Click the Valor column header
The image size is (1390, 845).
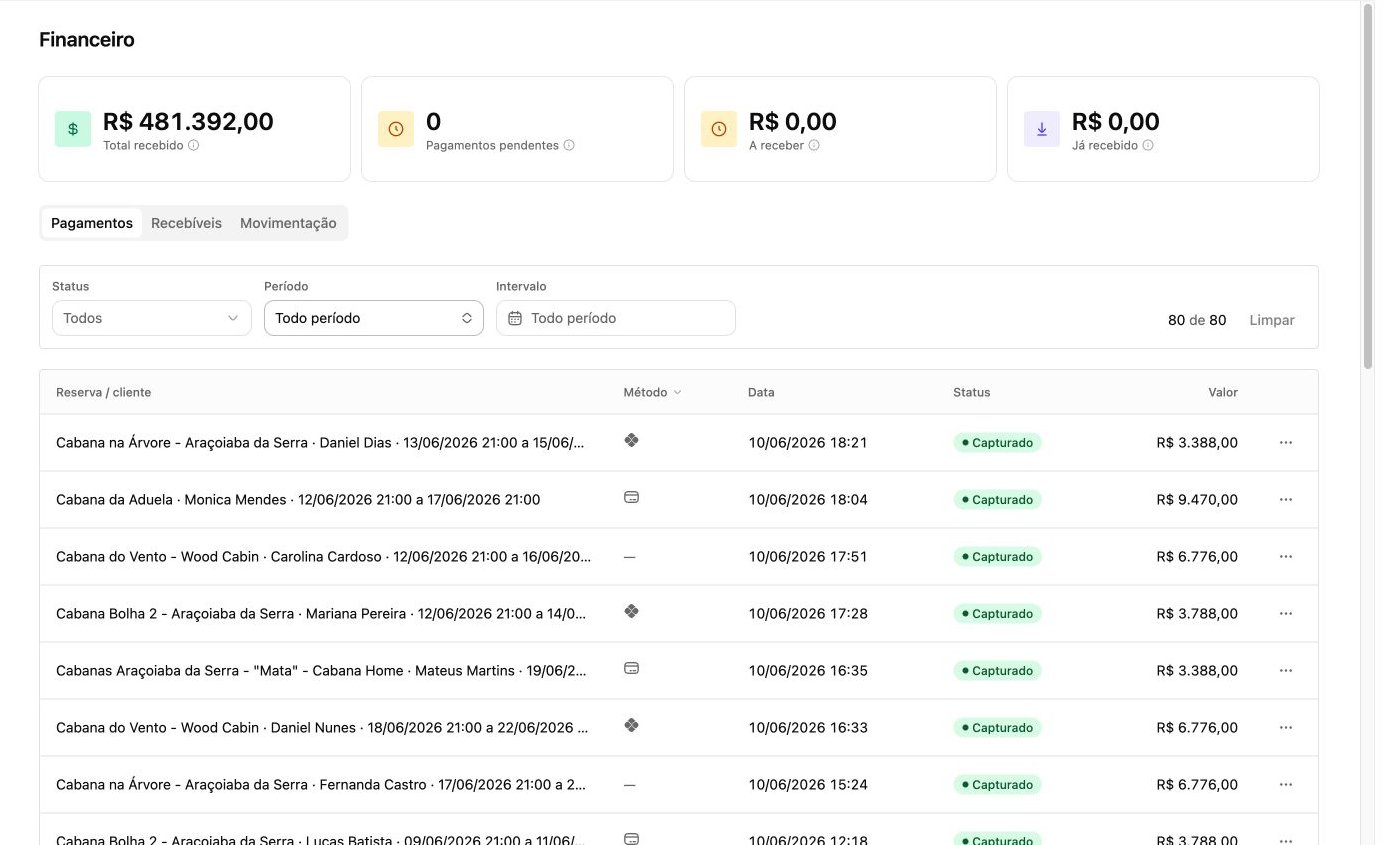coord(1223,392)
